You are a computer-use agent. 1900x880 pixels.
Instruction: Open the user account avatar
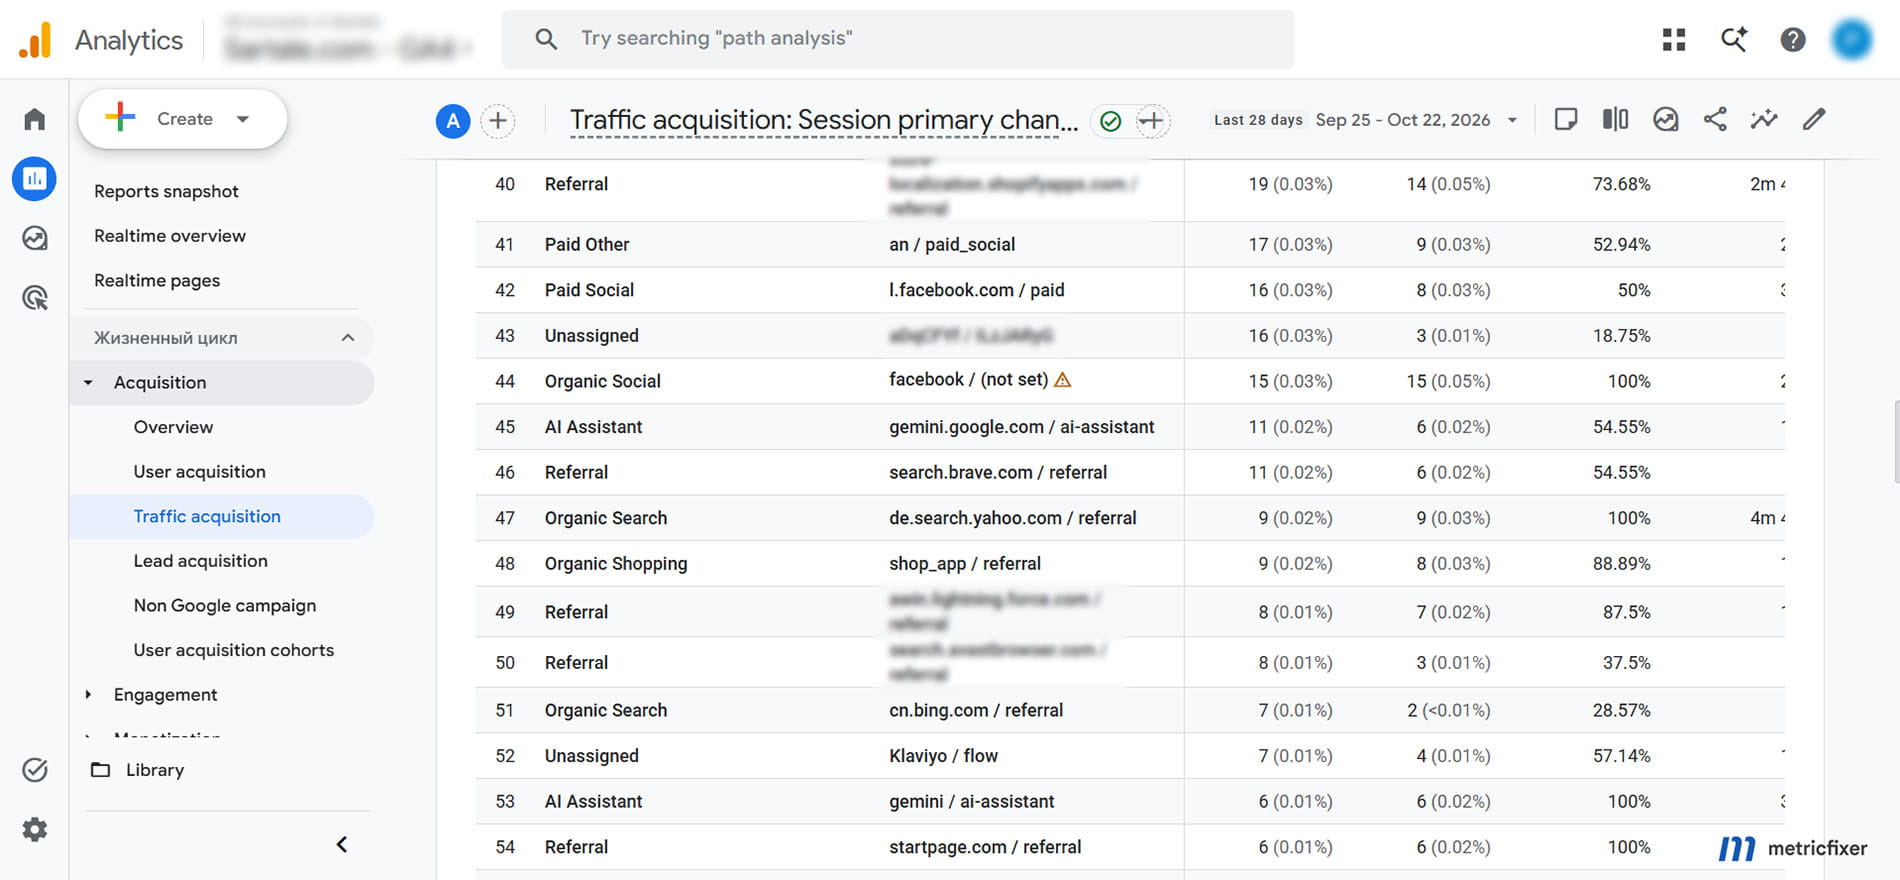[x=1852, y=39]
